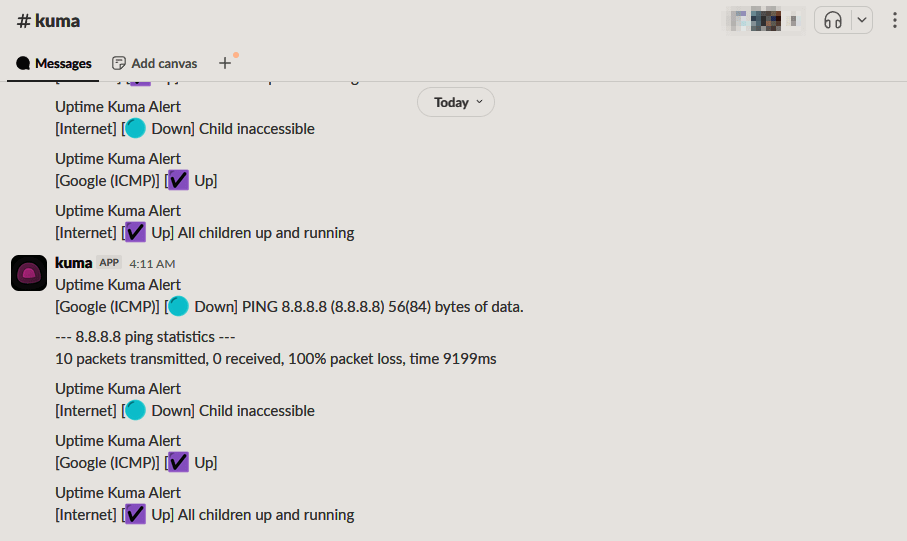This screenshot has width=907, height=541.
Task: Open the kuma sender name profile
Action: pos(73,263)
